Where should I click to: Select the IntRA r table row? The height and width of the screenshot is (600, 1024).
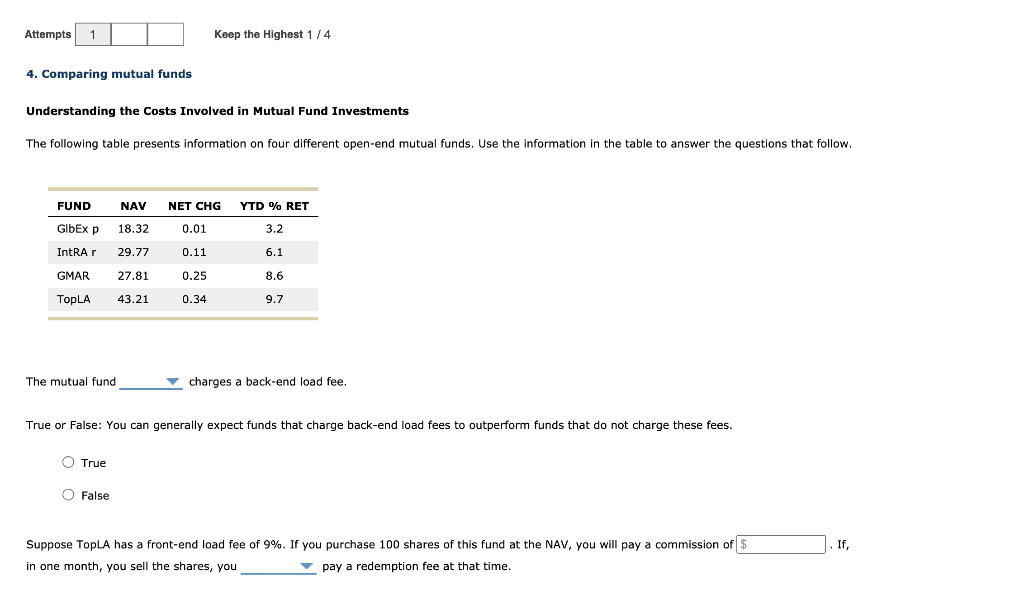180,252
